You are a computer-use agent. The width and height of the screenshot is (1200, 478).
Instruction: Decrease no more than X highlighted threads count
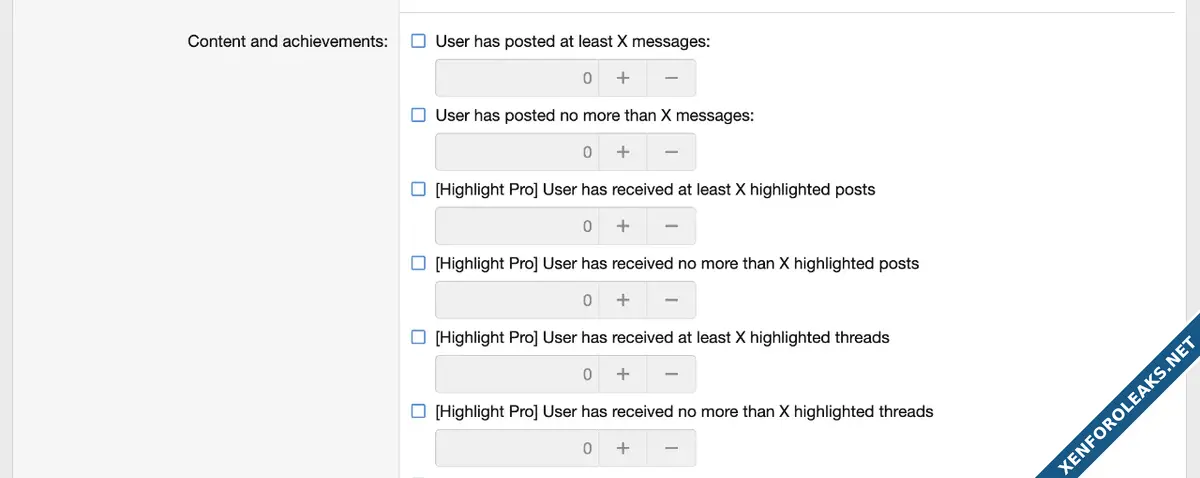point(671,448)
